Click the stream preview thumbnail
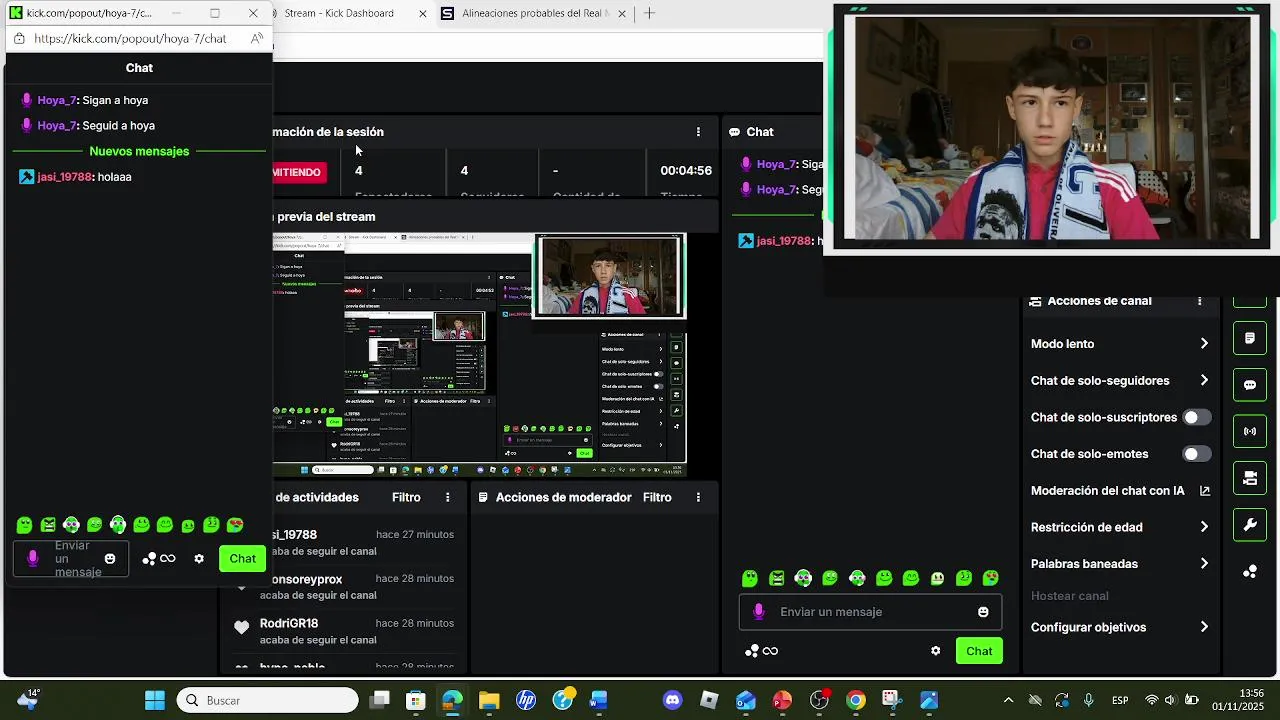 pyautogui.click(x=480, y=355)
